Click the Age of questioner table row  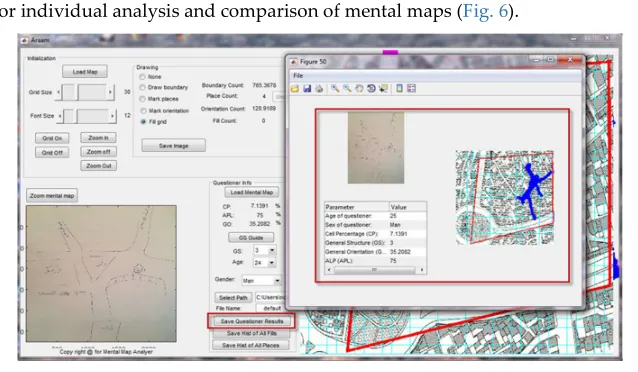pos(376,216)
